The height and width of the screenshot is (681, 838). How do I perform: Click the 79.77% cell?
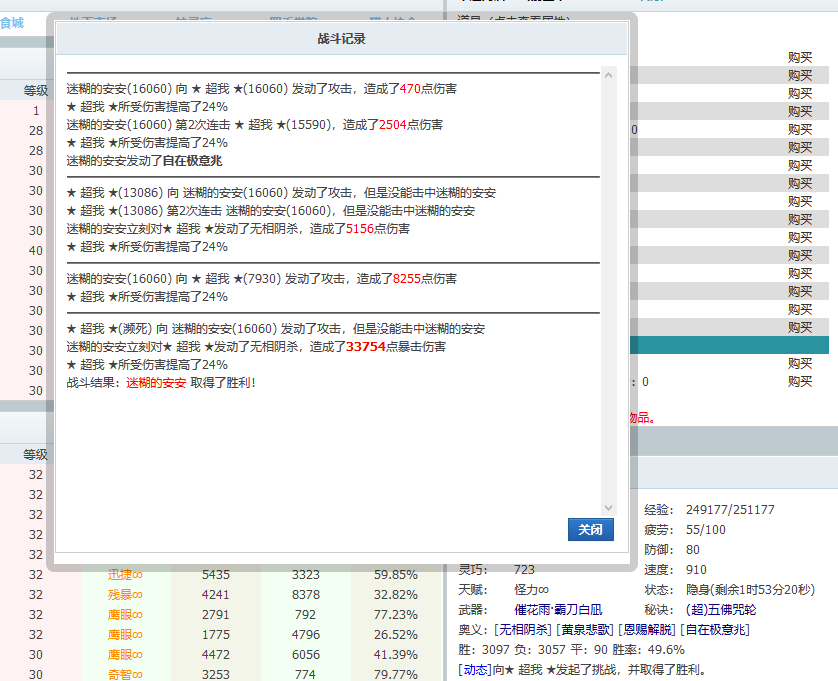click(x=395, y=675)
